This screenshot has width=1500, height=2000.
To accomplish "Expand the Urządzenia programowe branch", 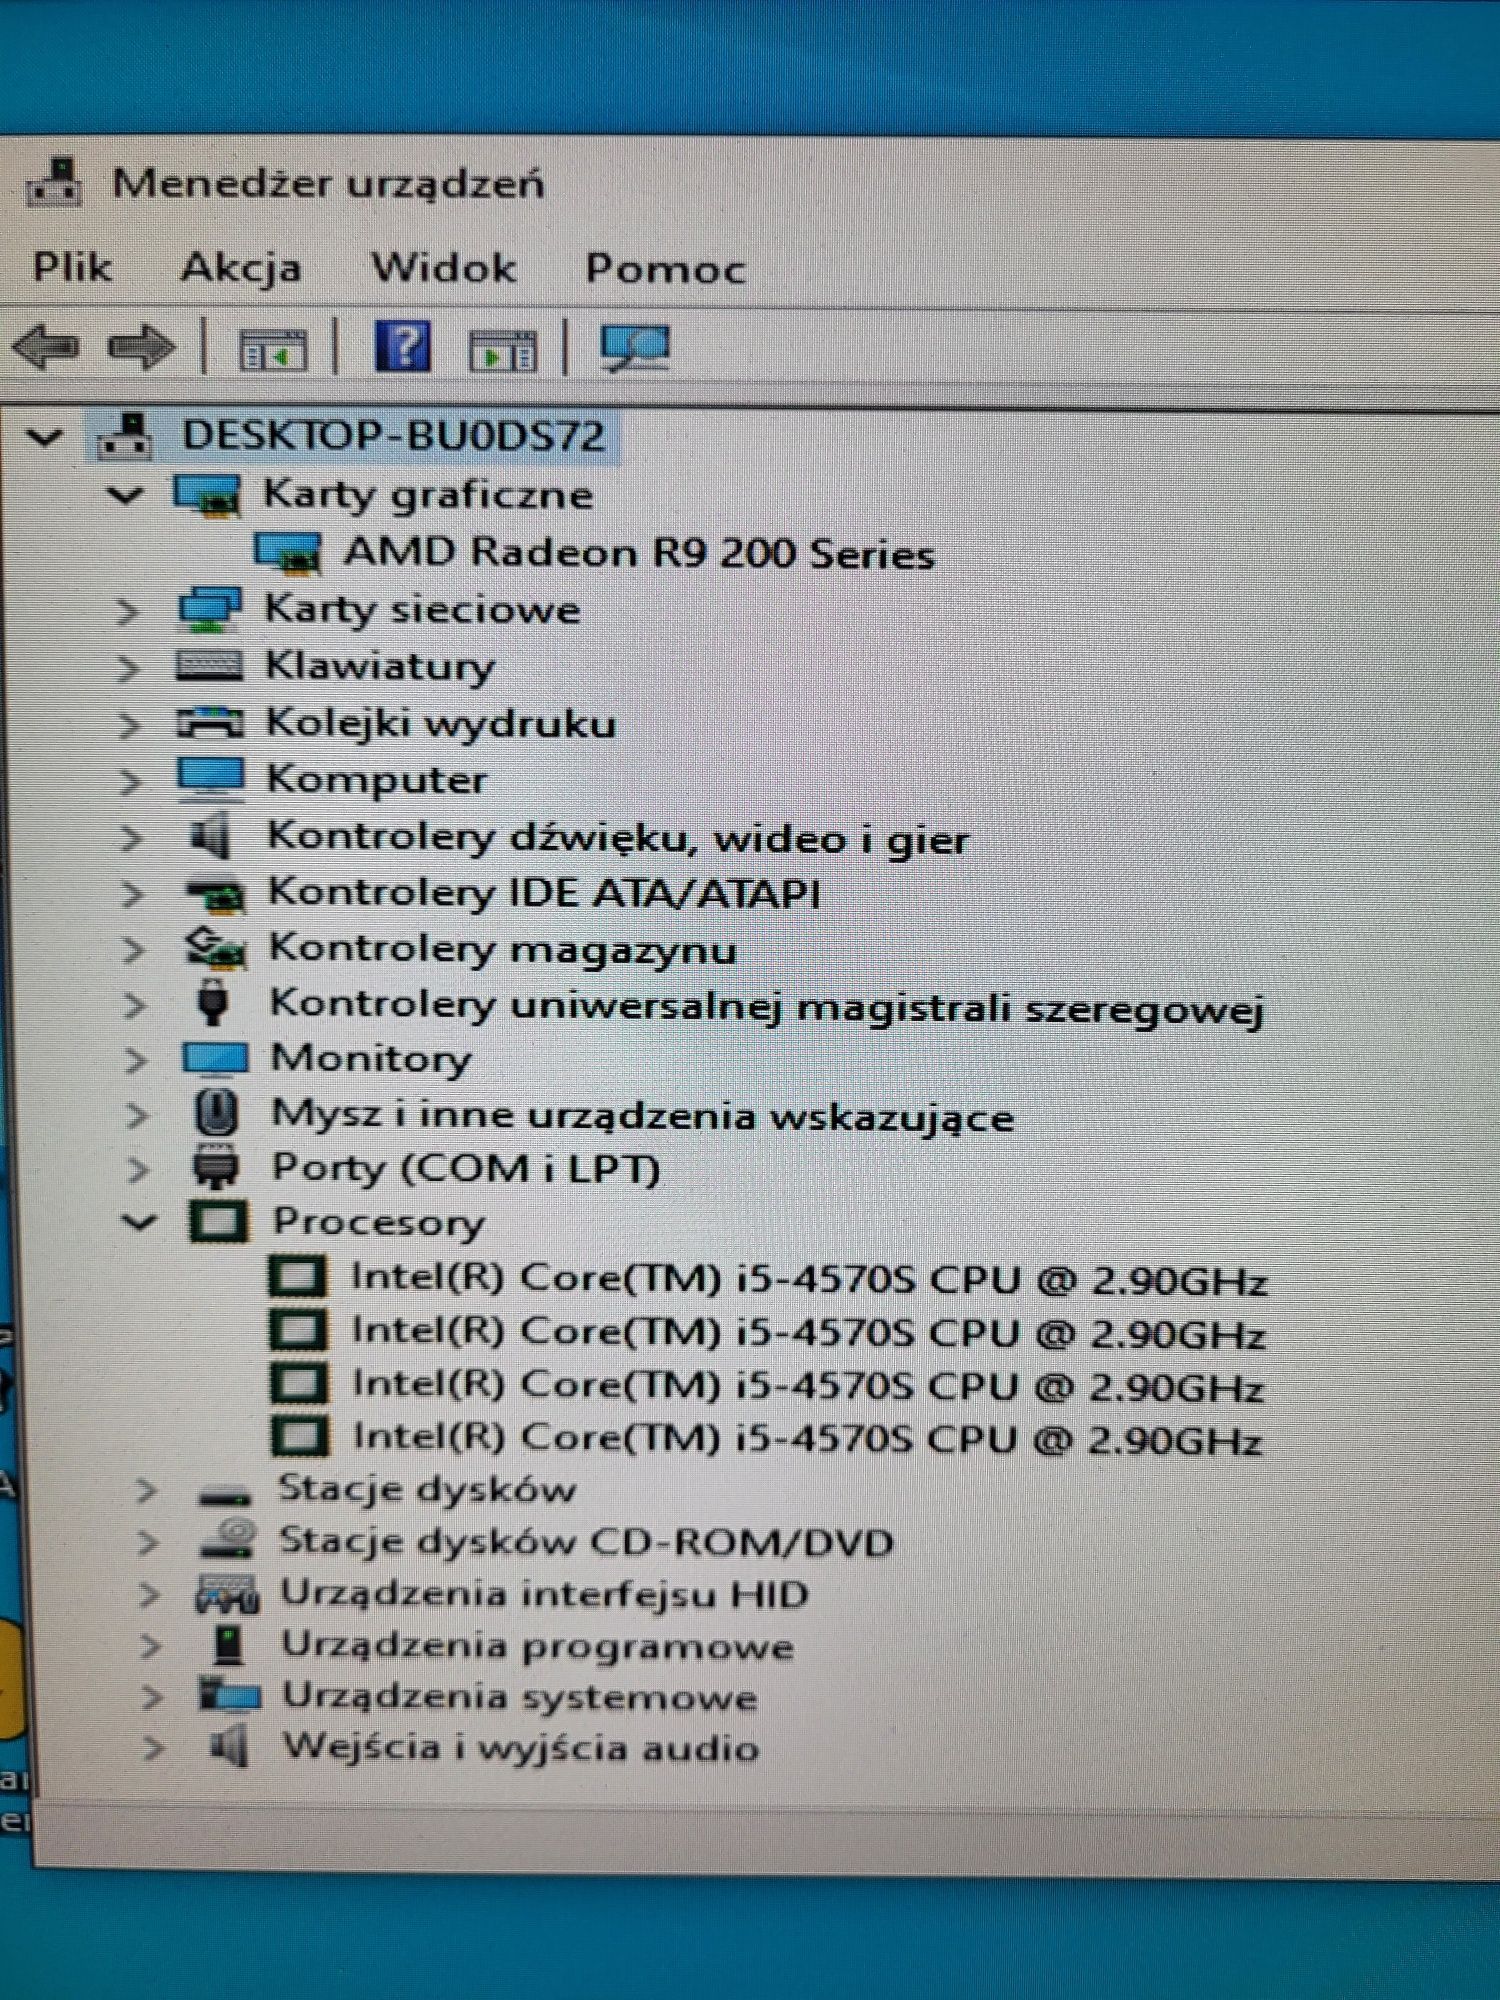I will pyautogui.click(x=149, y=1645).
